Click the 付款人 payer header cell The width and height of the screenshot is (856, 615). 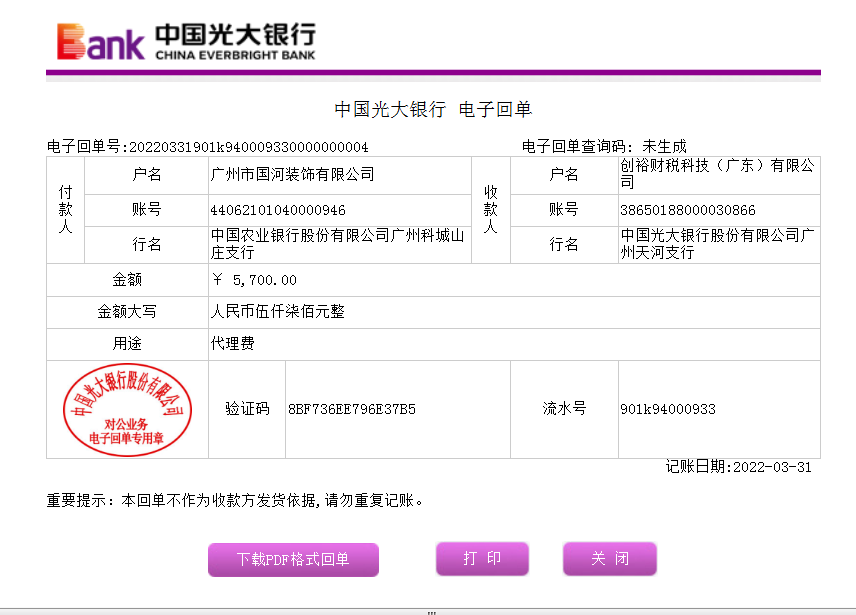[66, 210]
